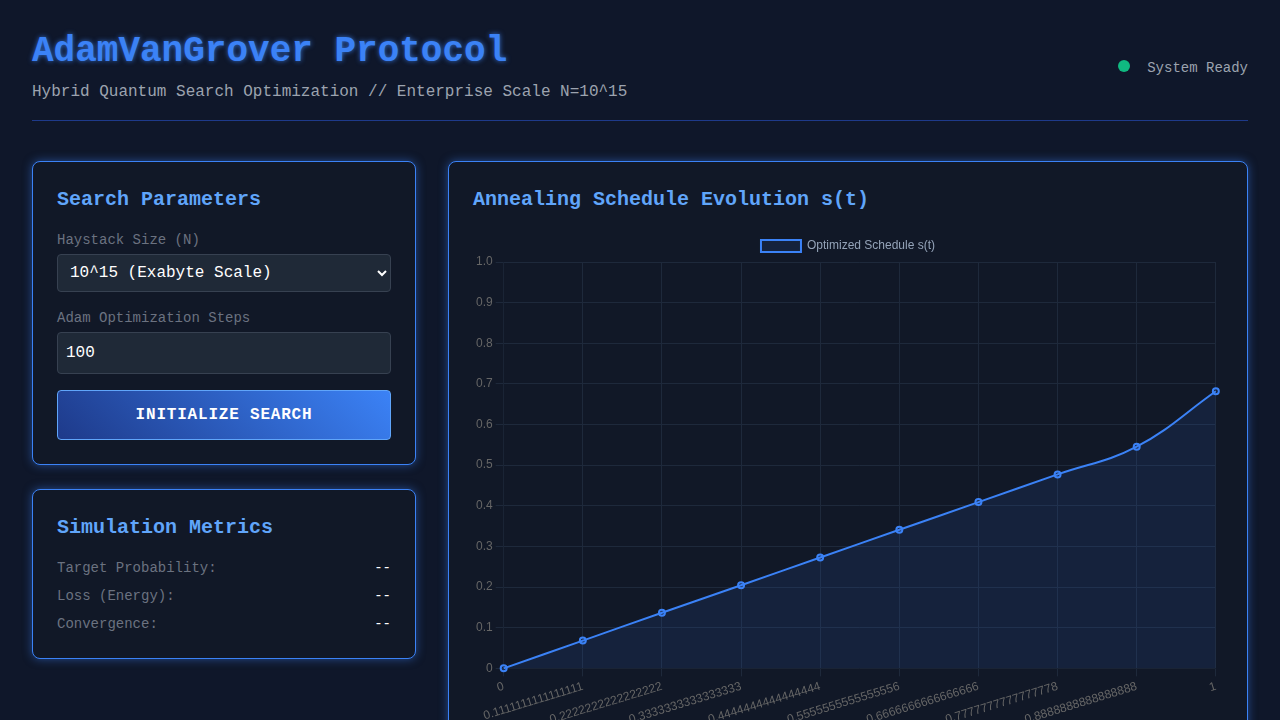Click the chart data point at x=1
The width and height of the screenshot is (1280, 720).
1216,391
